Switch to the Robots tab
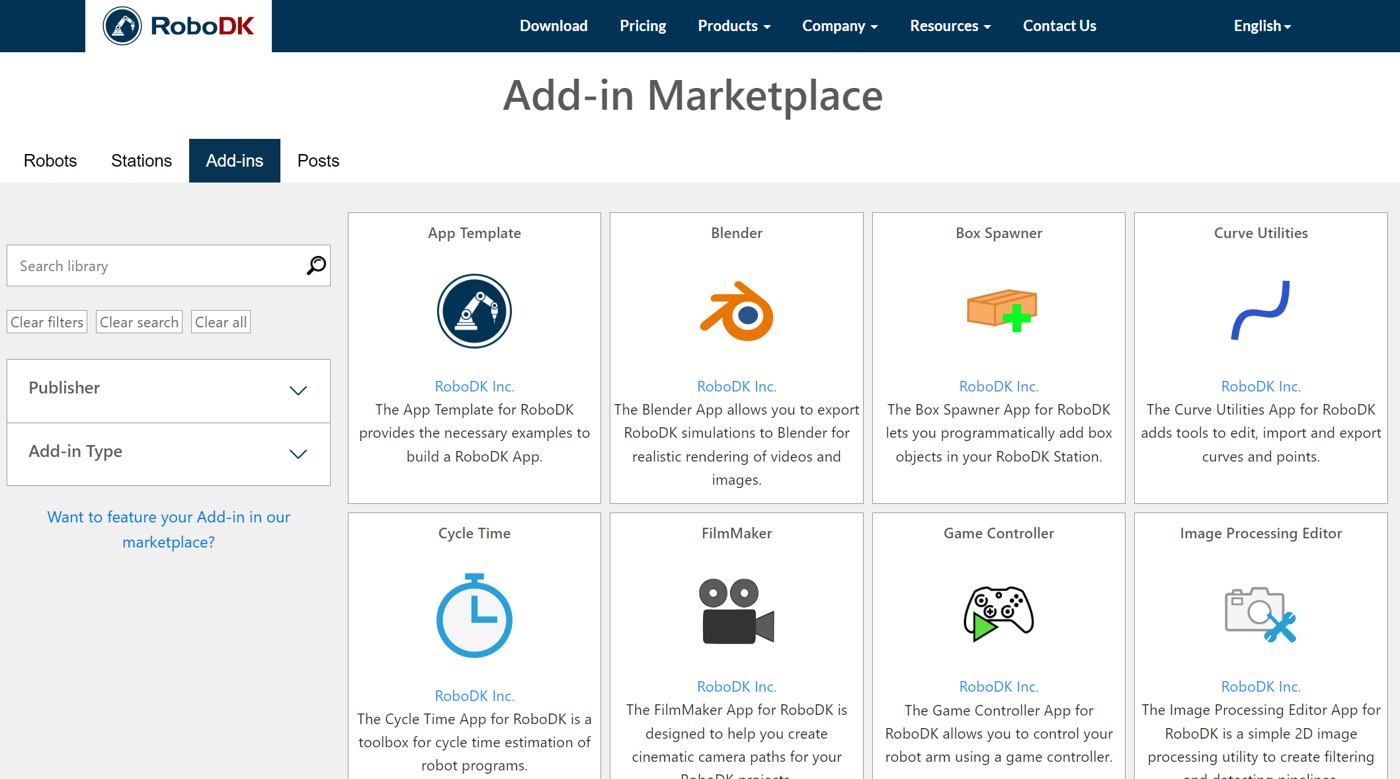Image resolution: width=1400 pixels, height=779 pixels. (50, 161)
